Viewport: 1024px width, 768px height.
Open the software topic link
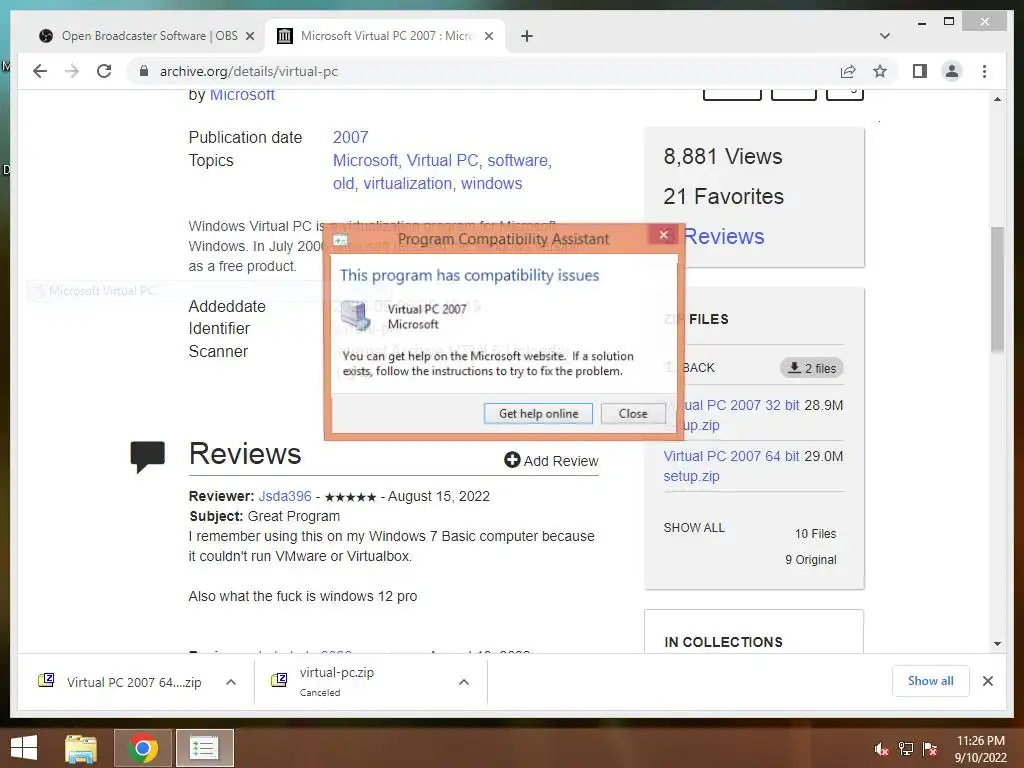[x=518, y=161]
